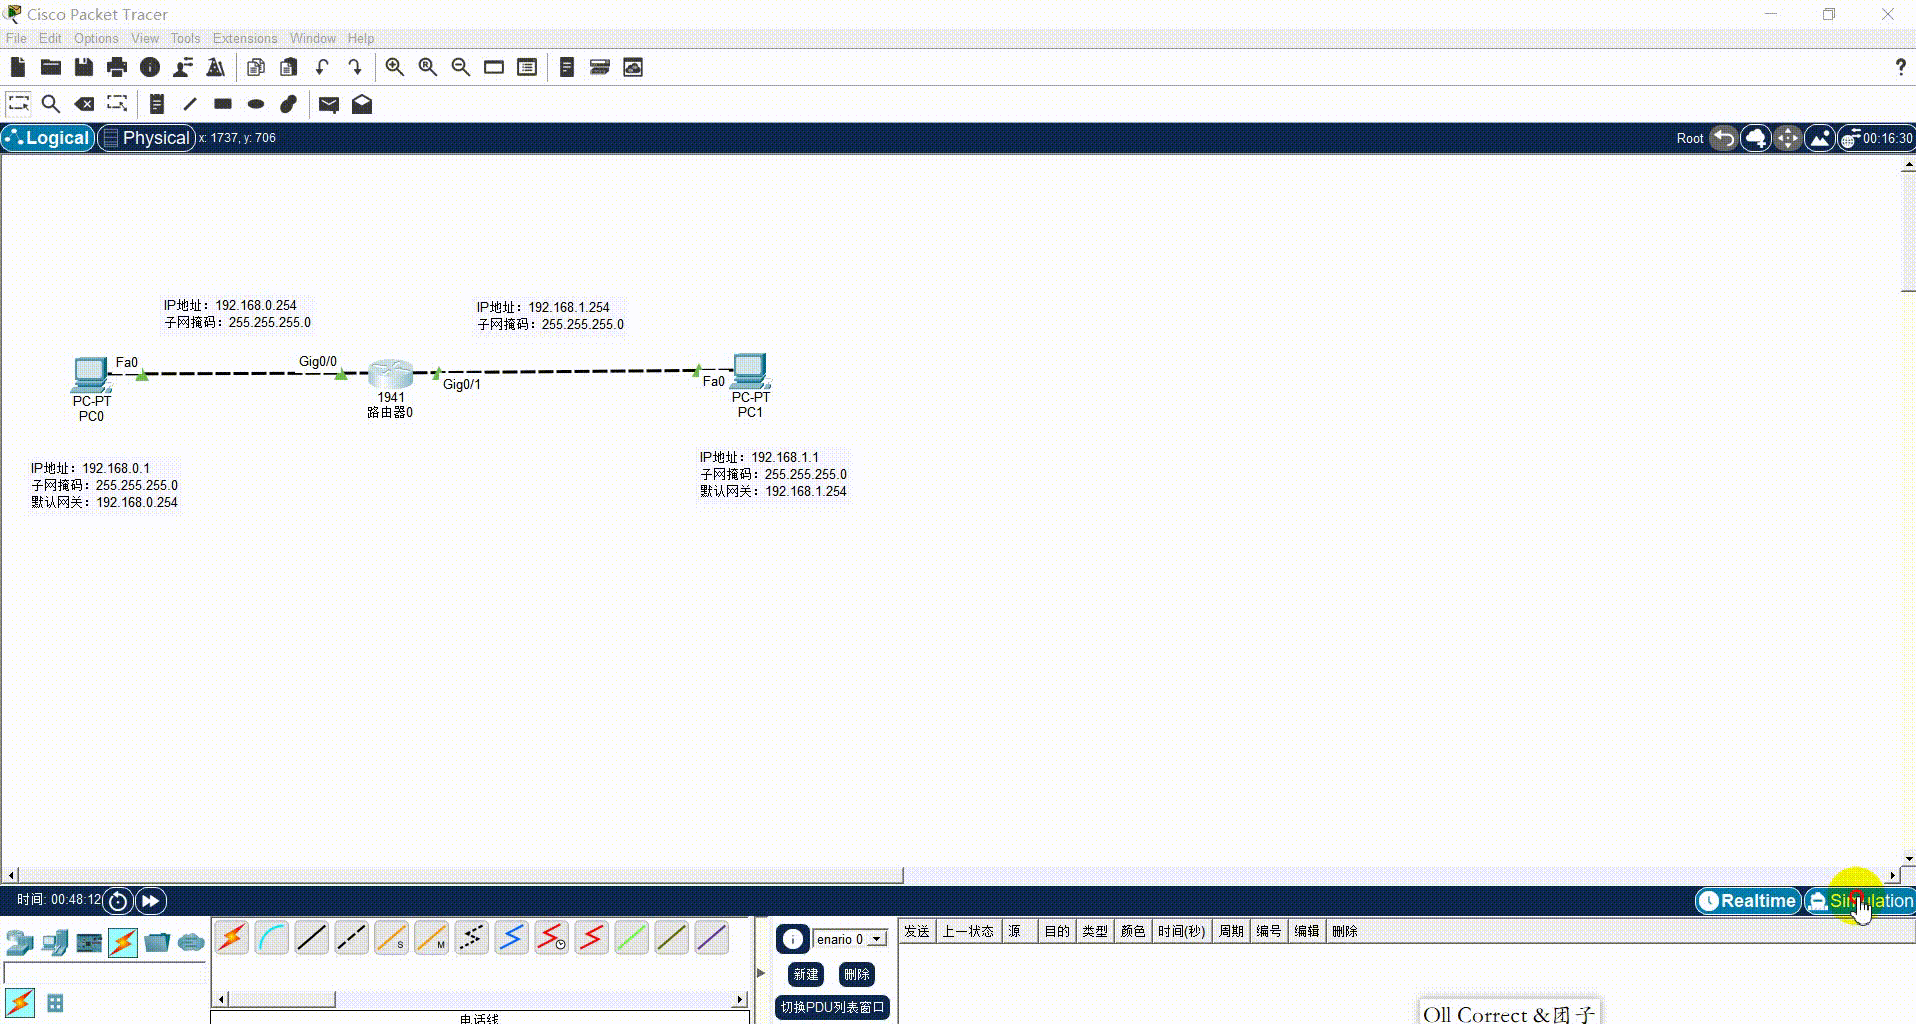Select the Draw Ellipse tool

[256, 103]
